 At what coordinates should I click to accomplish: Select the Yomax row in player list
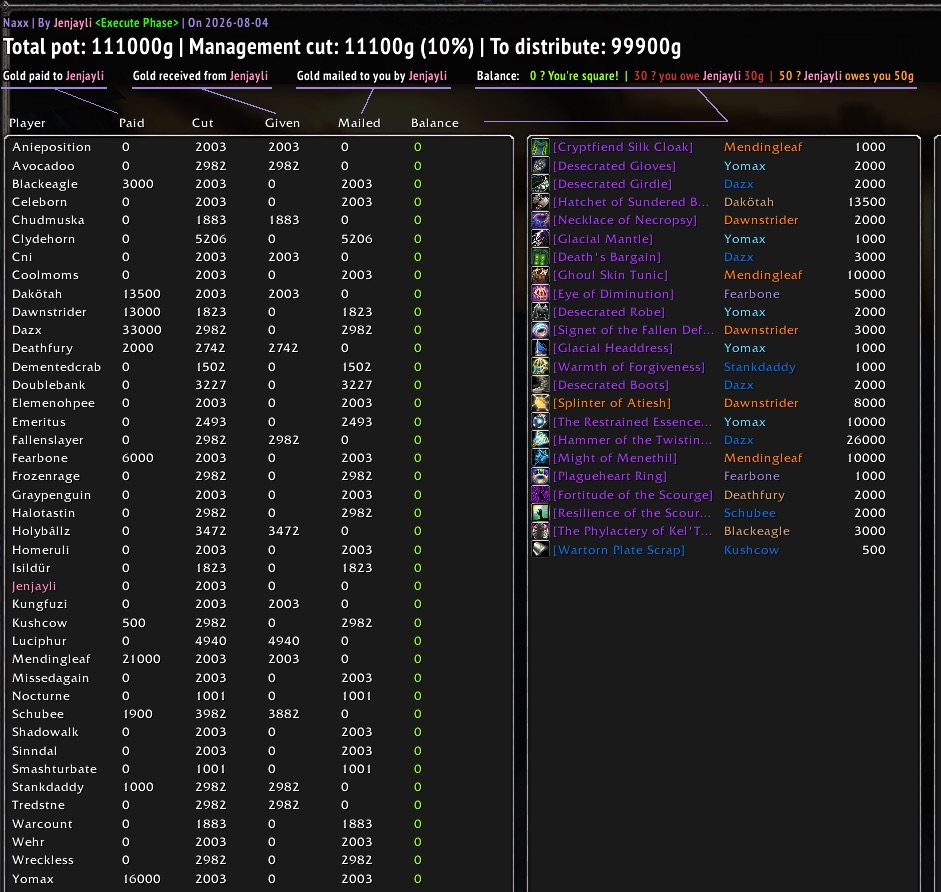[258, 879]
